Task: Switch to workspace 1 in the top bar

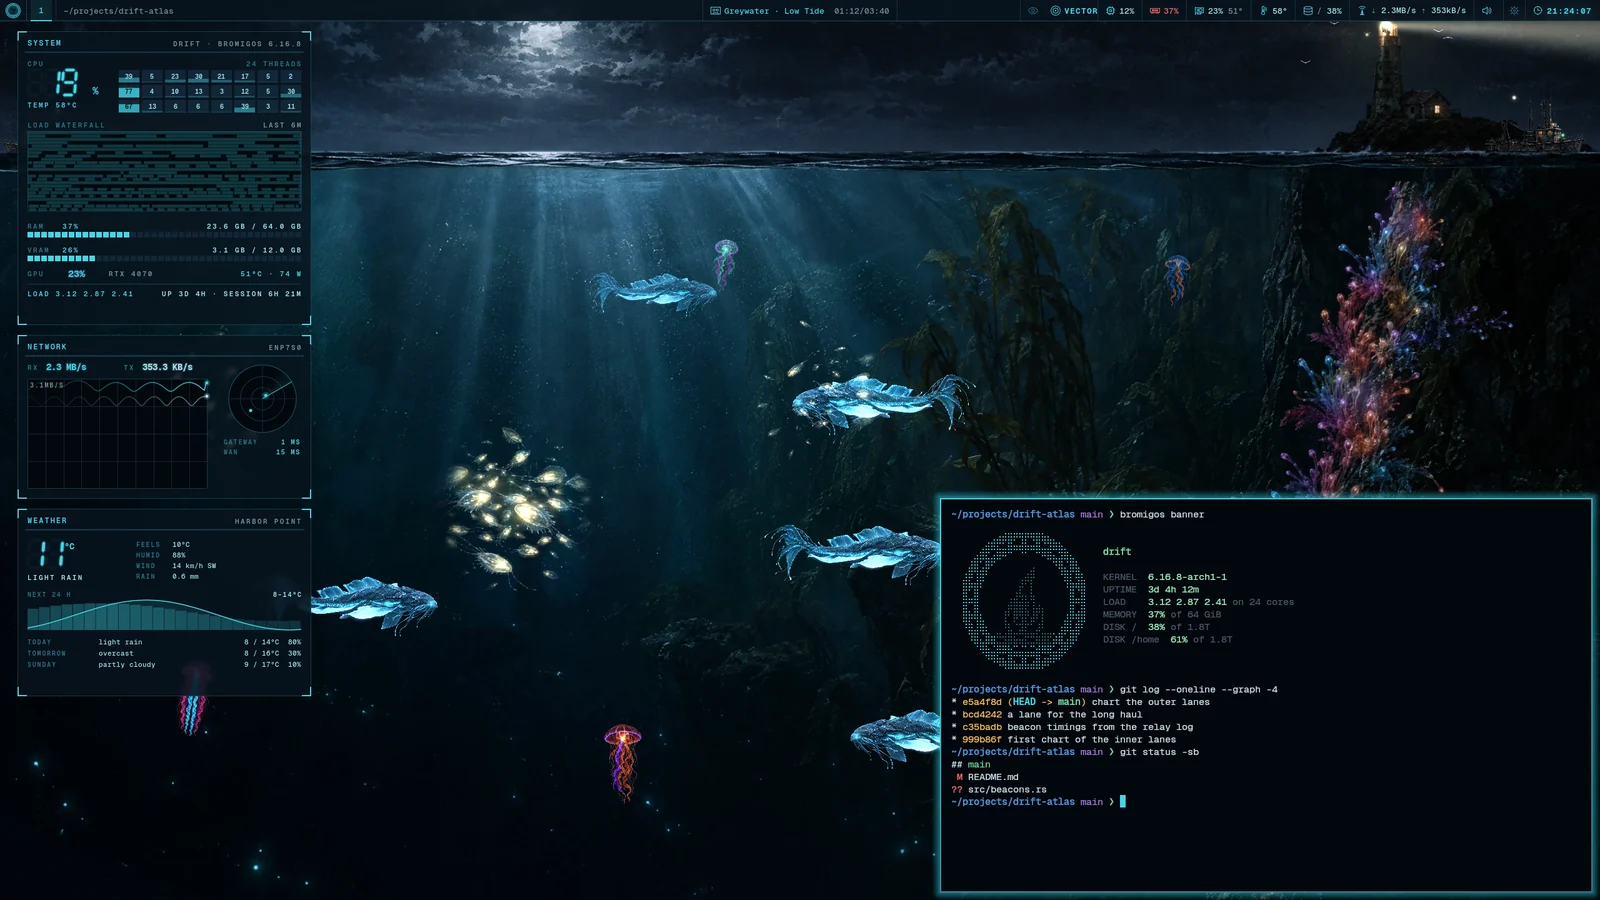Action: click(x=41, y=11)
